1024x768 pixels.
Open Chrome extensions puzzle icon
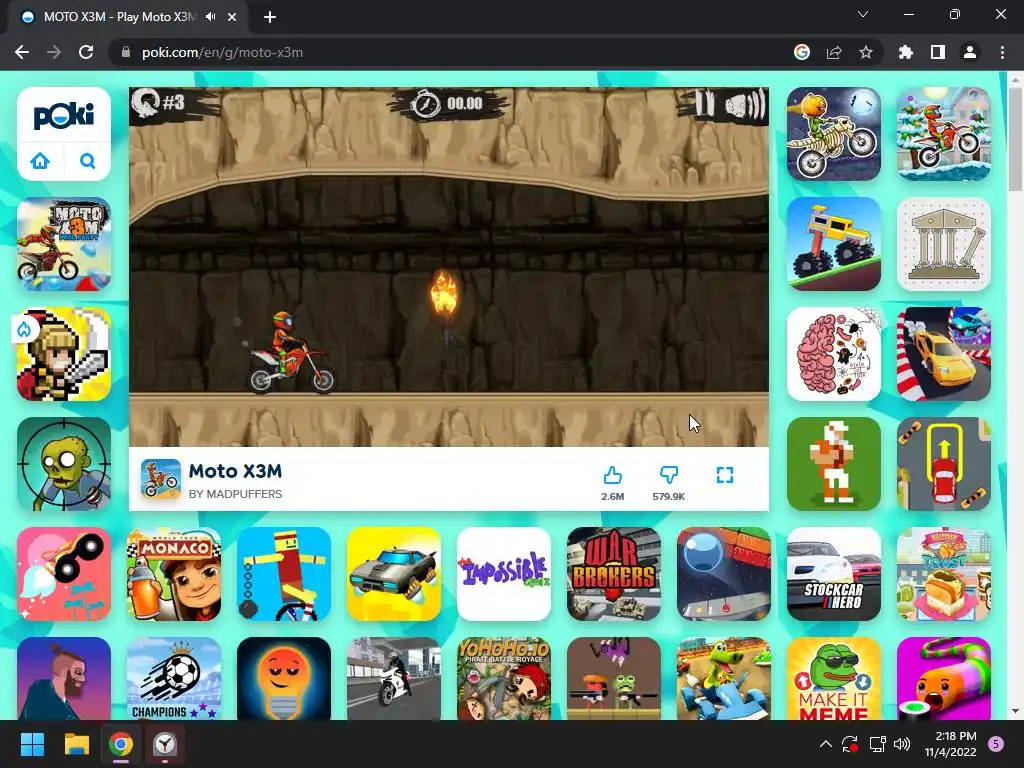tap(905, 52)
